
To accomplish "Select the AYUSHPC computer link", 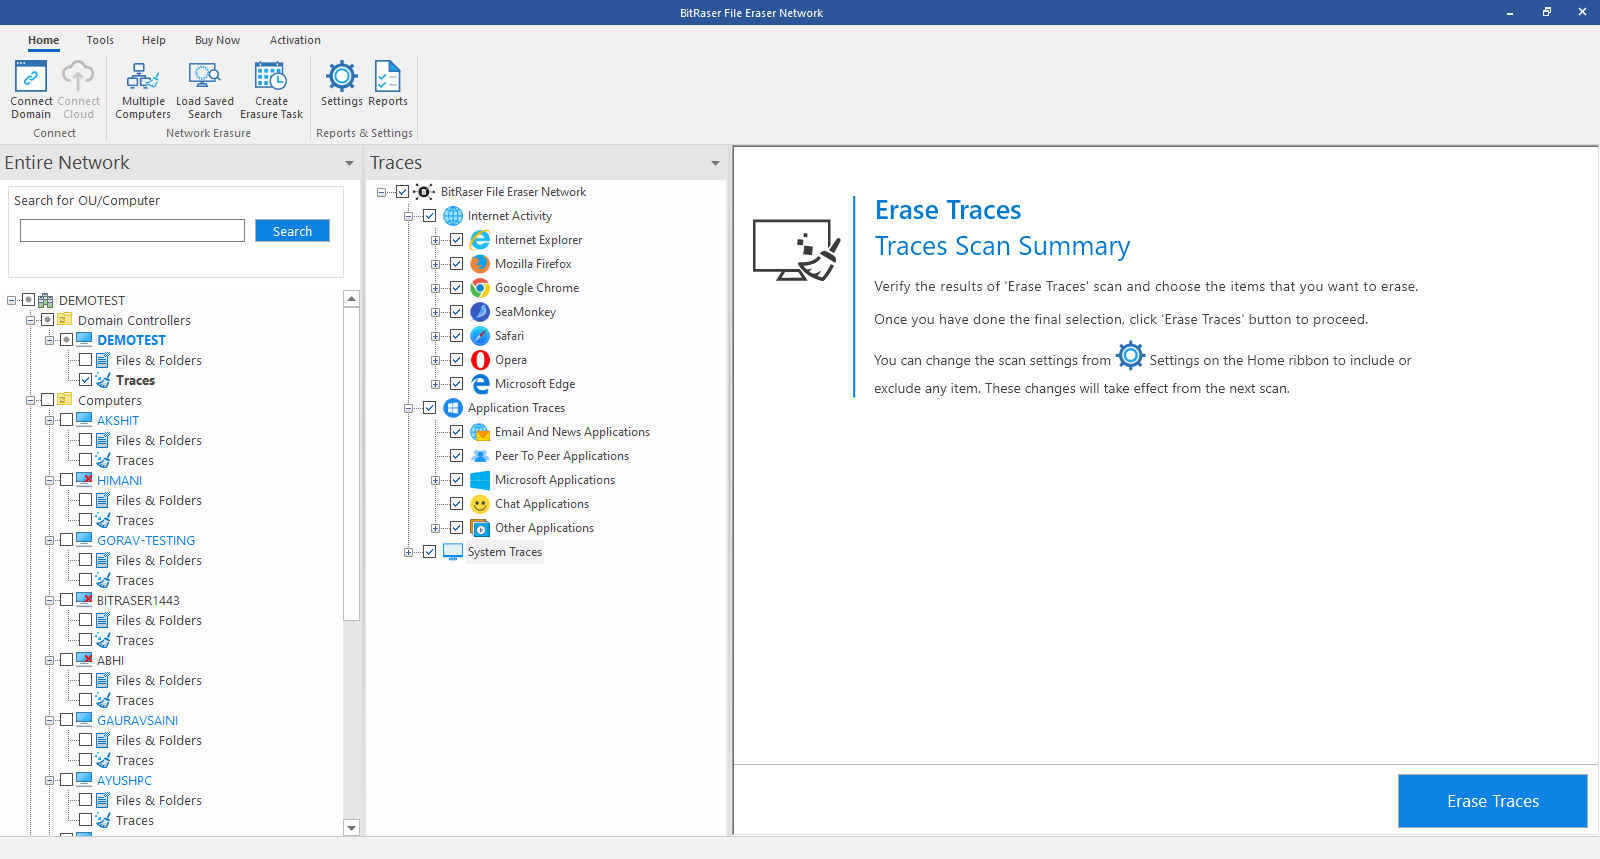I will click(x=124, y=780).
